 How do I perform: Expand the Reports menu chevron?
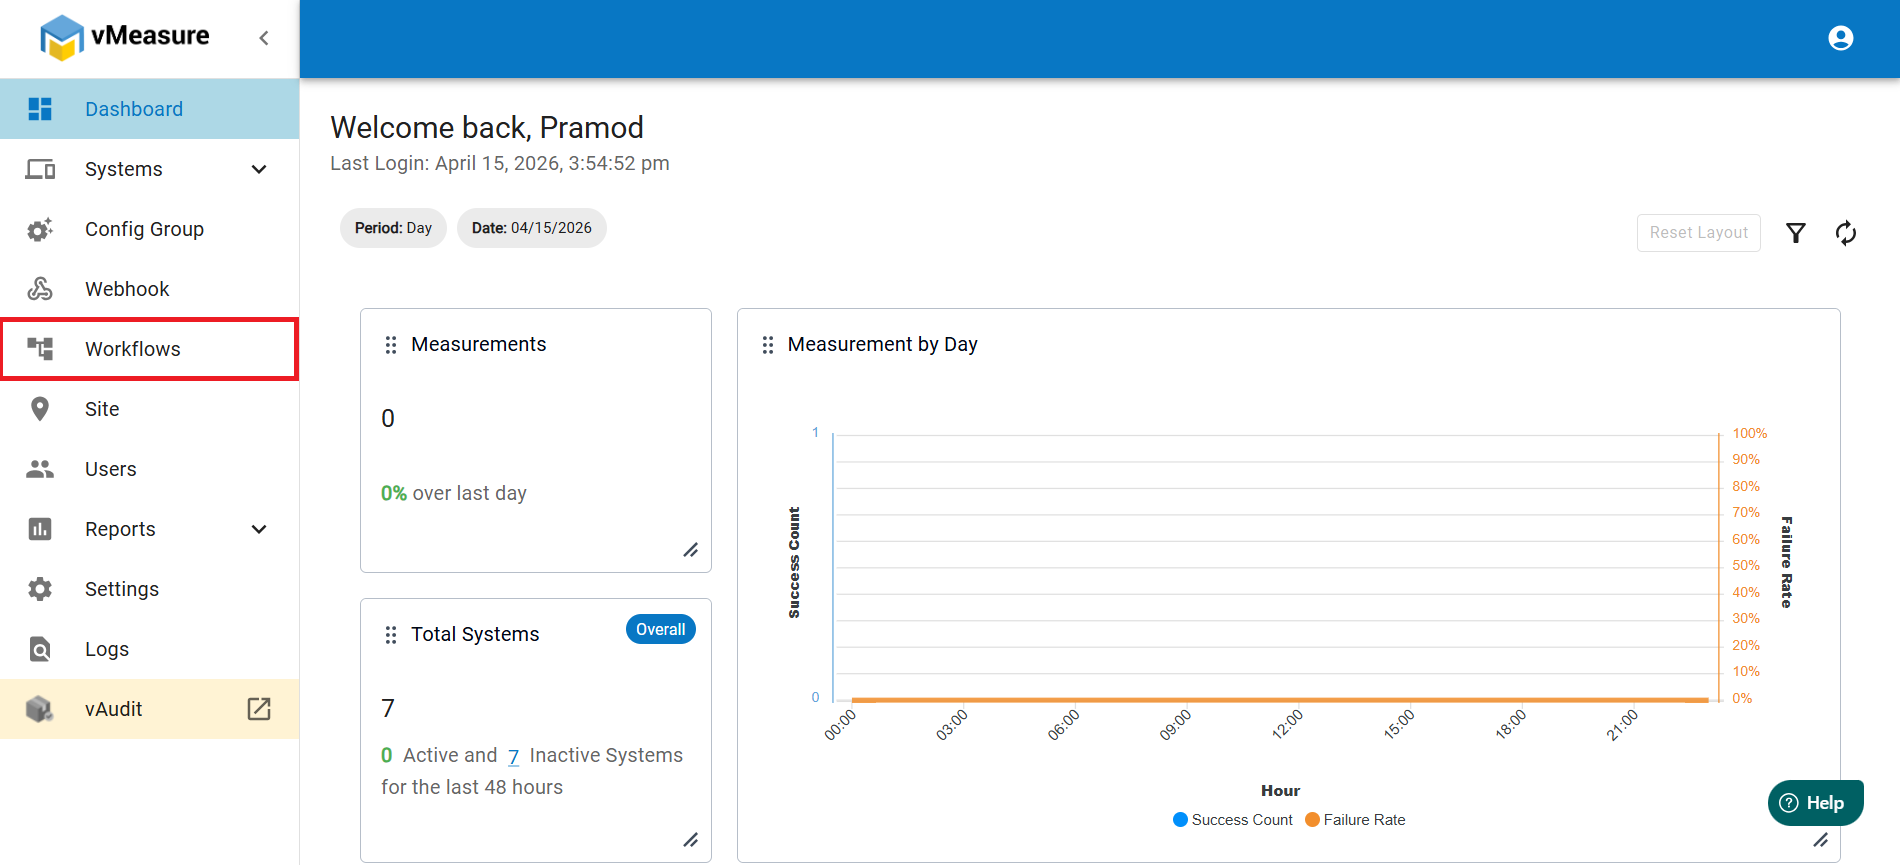pyautogui.click(x=259, y=529)
